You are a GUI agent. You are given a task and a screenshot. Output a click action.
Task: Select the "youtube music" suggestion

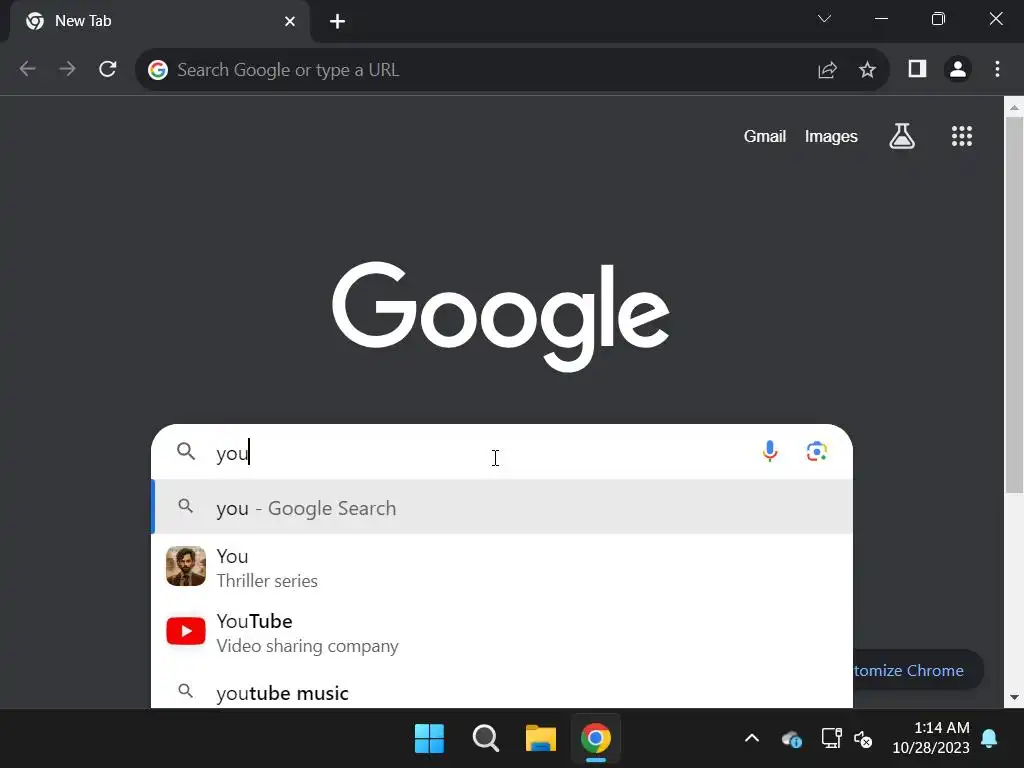coord(502,692)
